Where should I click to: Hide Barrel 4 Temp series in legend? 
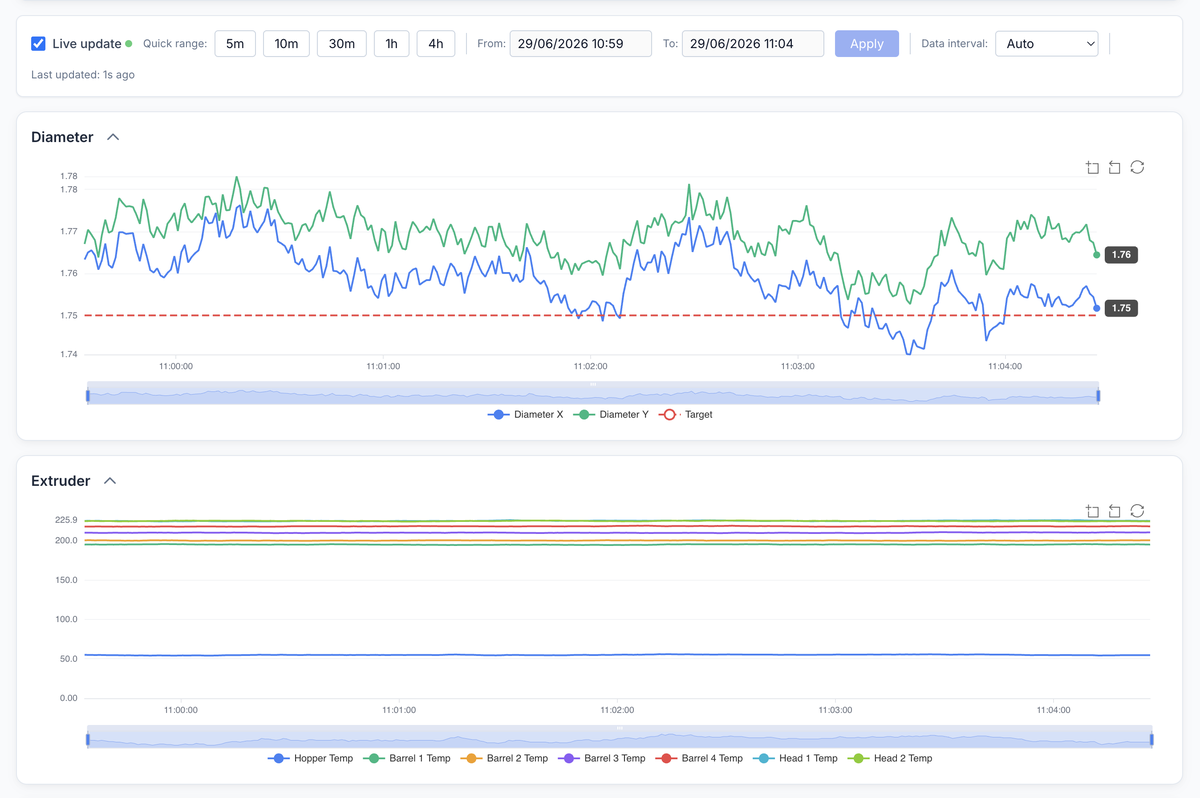pyautogui.click(x=698, y=758)
